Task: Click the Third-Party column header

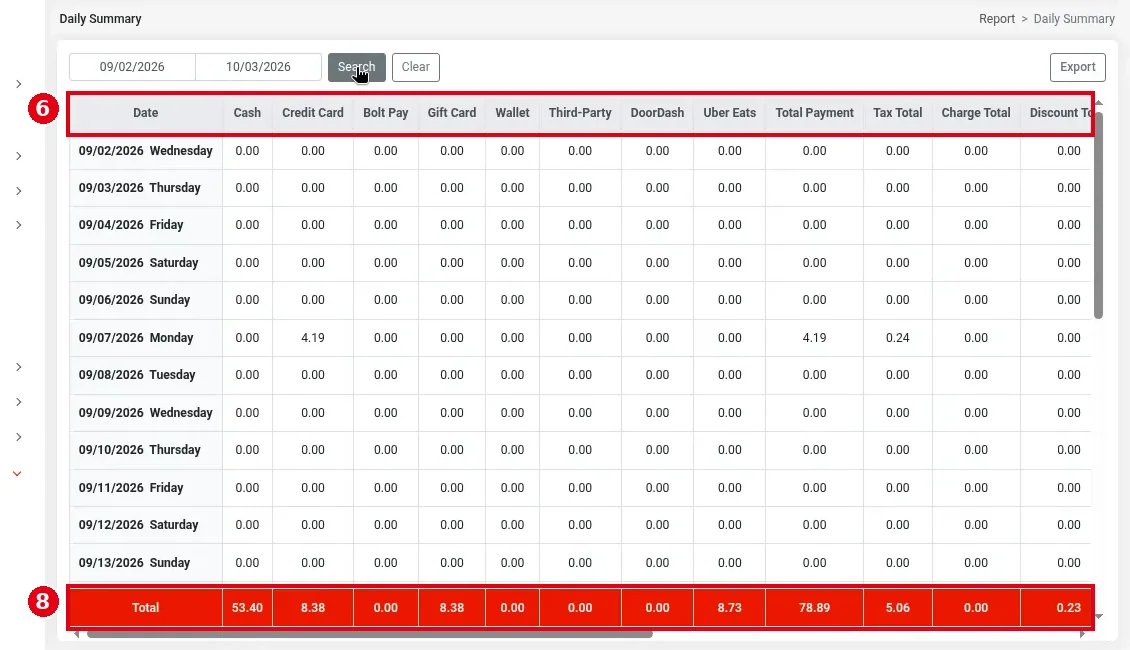Action: tap(580, 113)
